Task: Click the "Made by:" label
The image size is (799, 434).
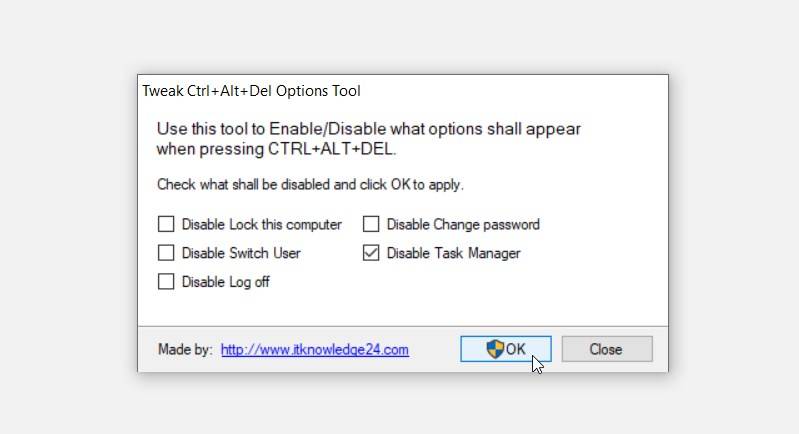Action: coord(185,350)
